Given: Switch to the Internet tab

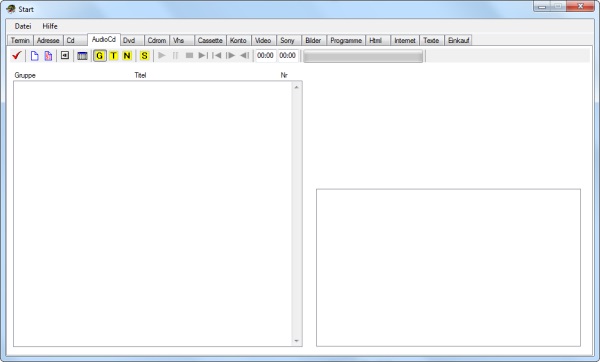Looking at the screenshot, I should (405, 40).
